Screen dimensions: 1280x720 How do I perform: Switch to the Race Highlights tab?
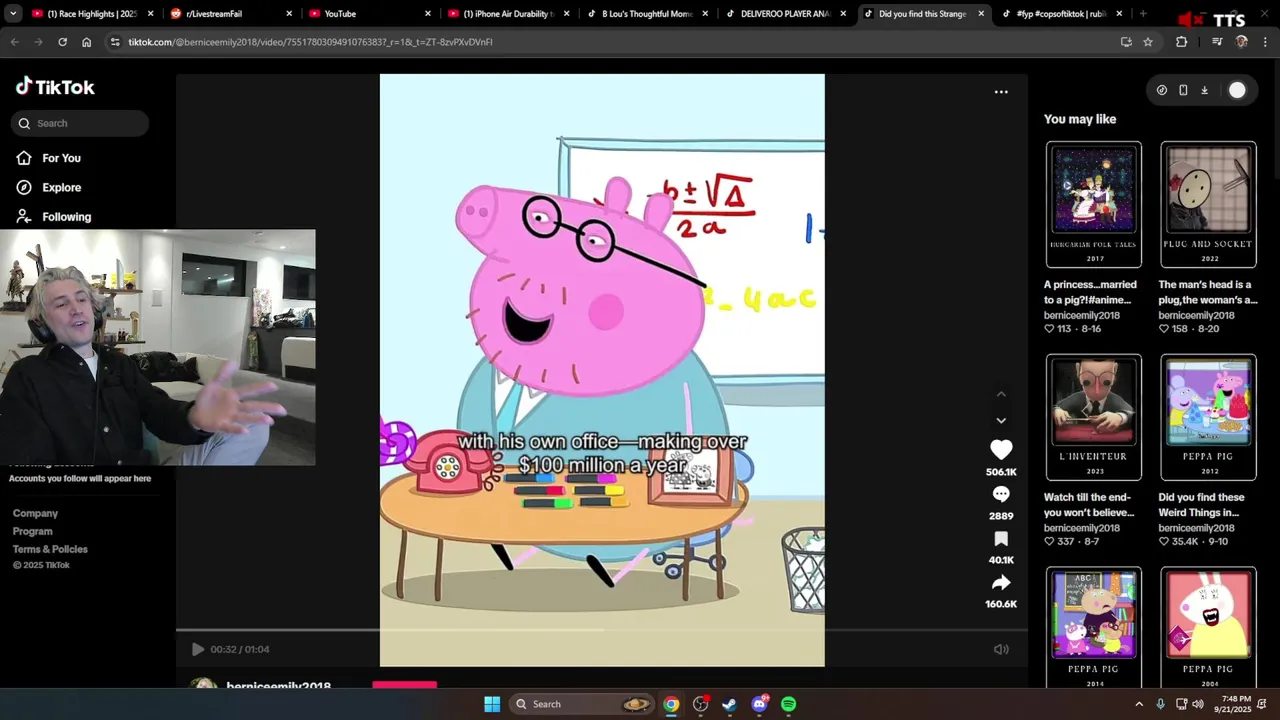pos(92,14)
